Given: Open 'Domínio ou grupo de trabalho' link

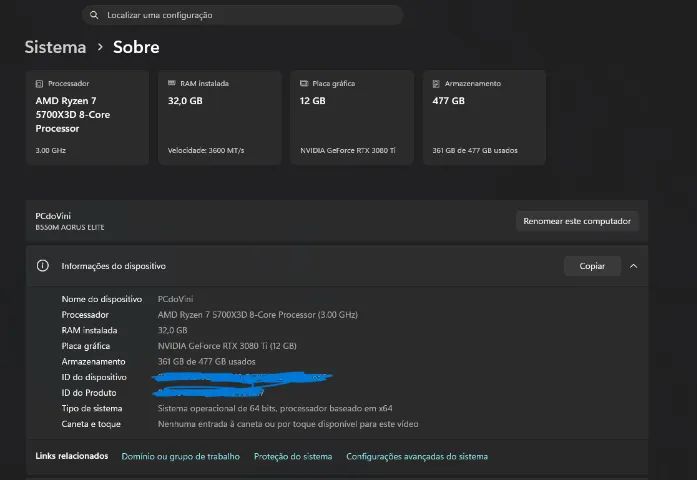Looking at the screenshot, I should tap(180, 456).
